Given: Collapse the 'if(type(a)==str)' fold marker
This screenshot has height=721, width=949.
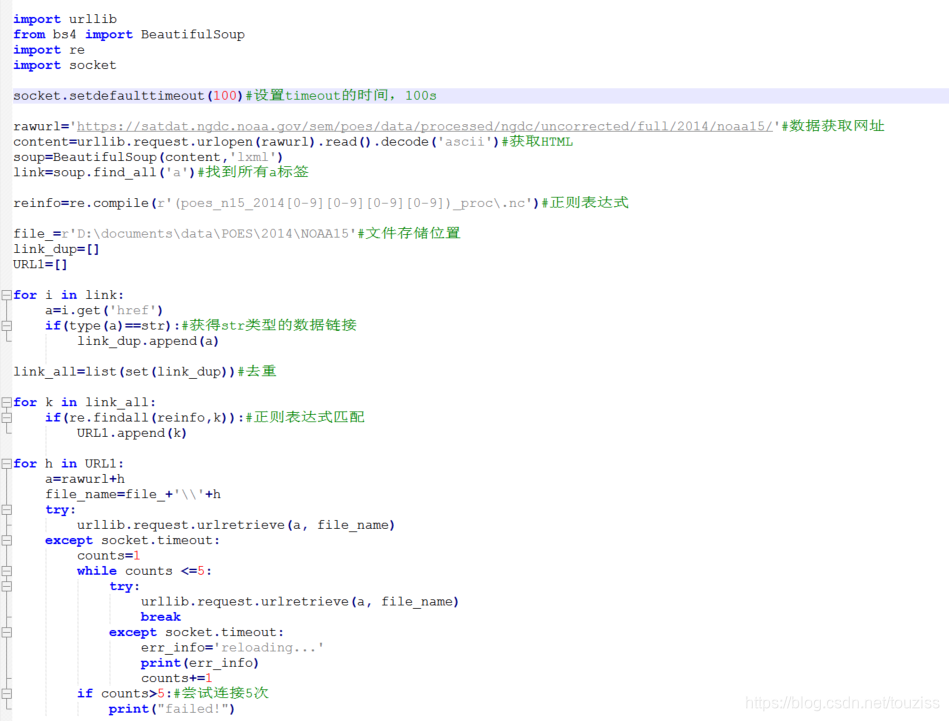Looking at the screenshot, I should pyautogui.click(x=6, y=326).
